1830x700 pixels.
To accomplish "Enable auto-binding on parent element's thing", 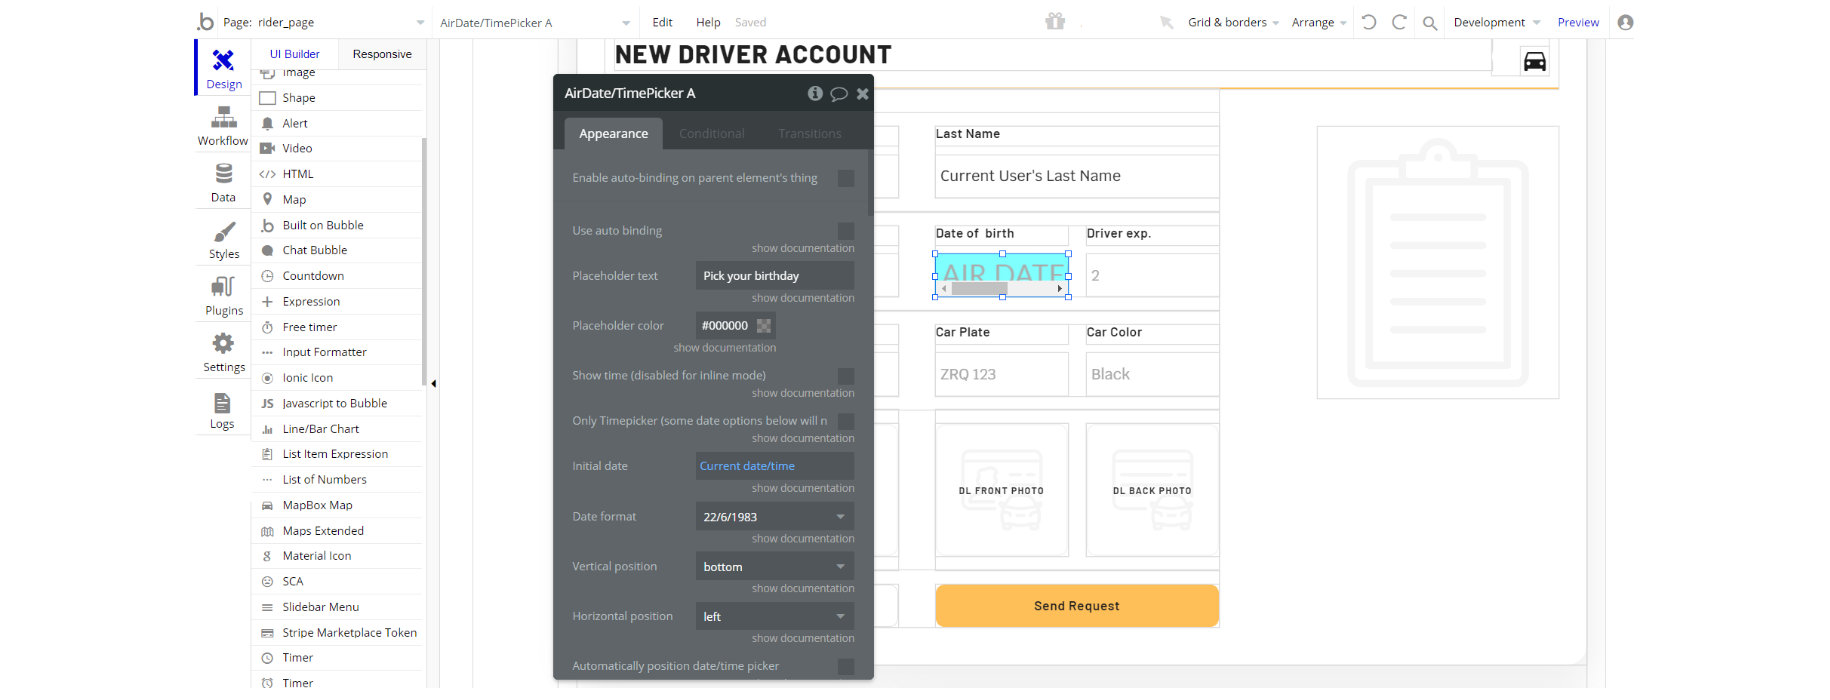I will (x=846, y=178).
